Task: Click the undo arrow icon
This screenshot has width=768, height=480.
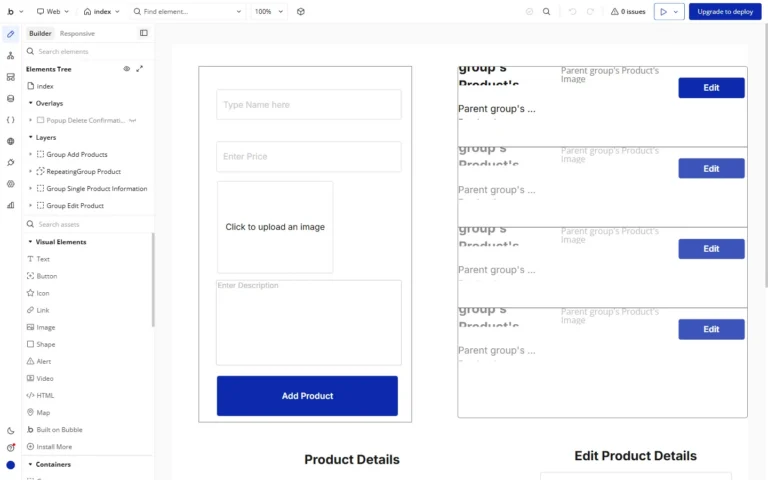Action: click(x=573, y=11)
